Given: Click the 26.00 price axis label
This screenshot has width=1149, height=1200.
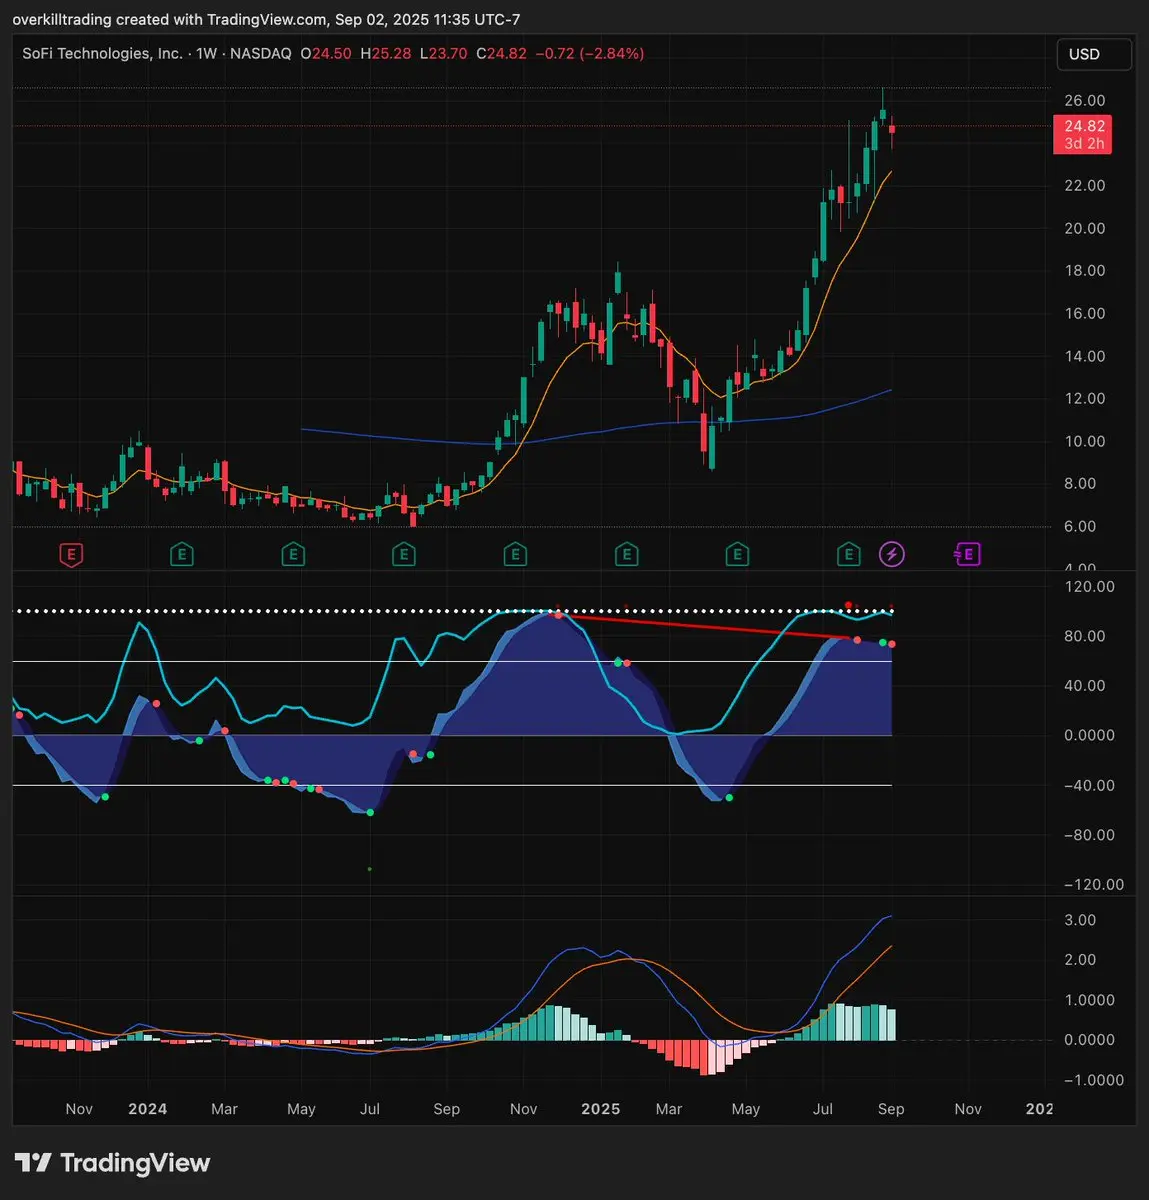Looking at the screenshot, I should [1084, 100].
